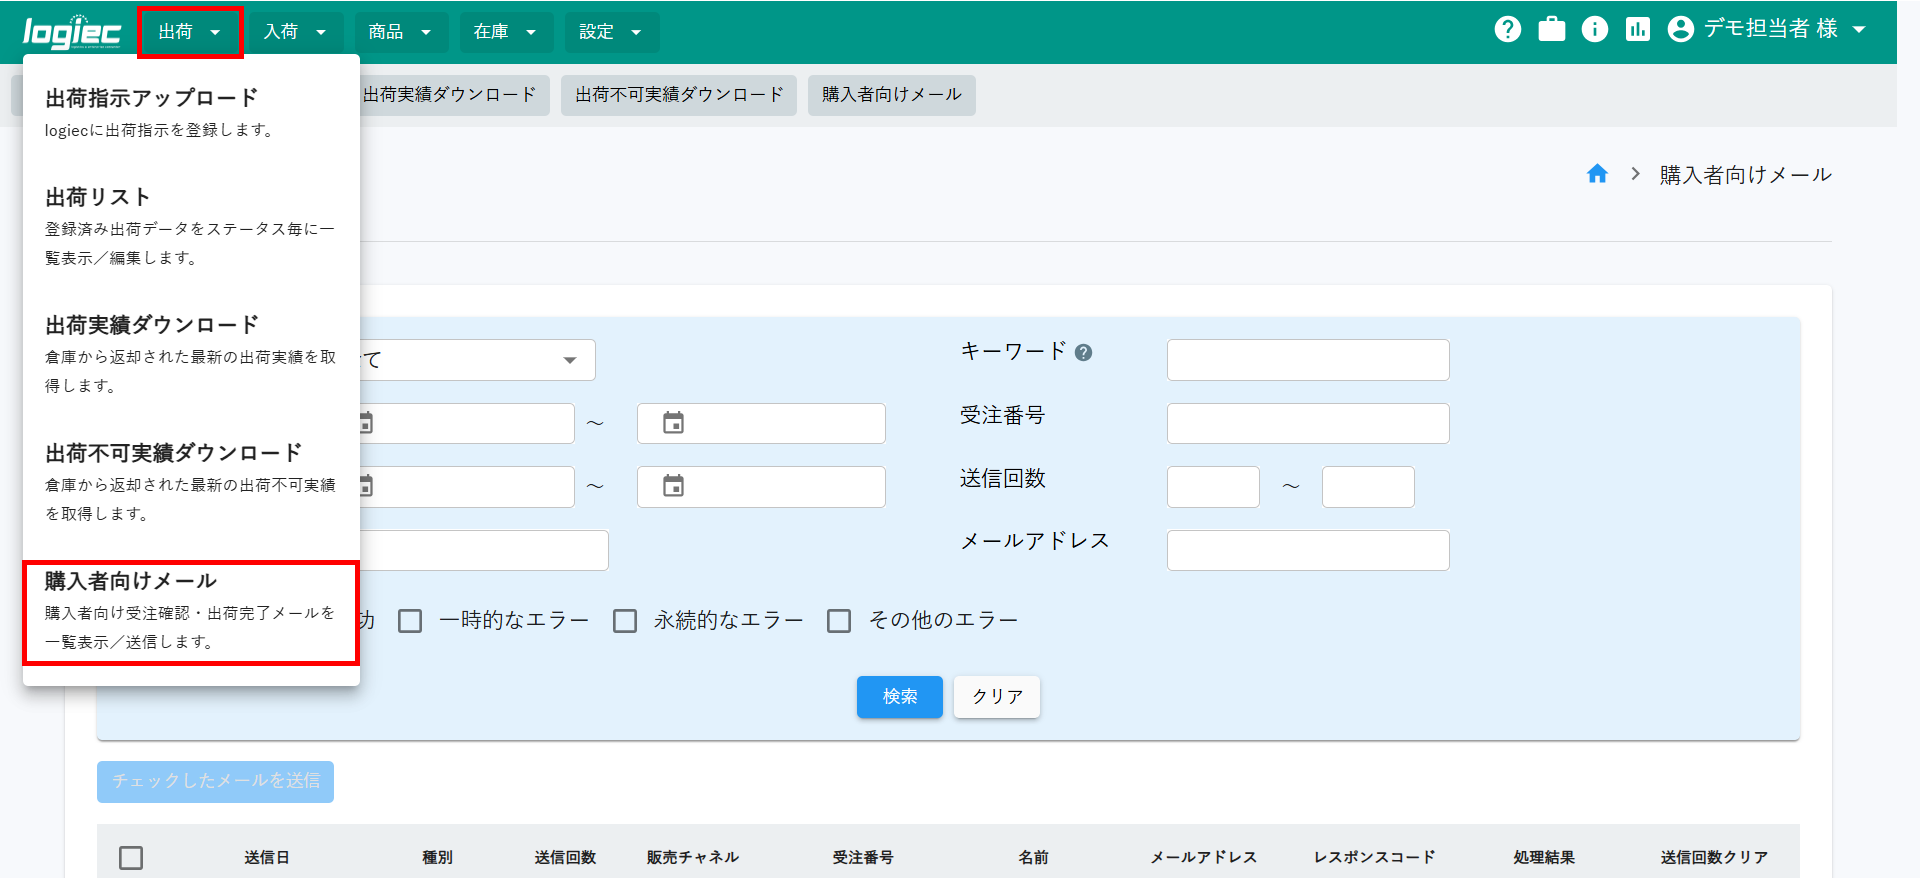Toggle the 永続的なエラー checkbox

tap(625, 621)
